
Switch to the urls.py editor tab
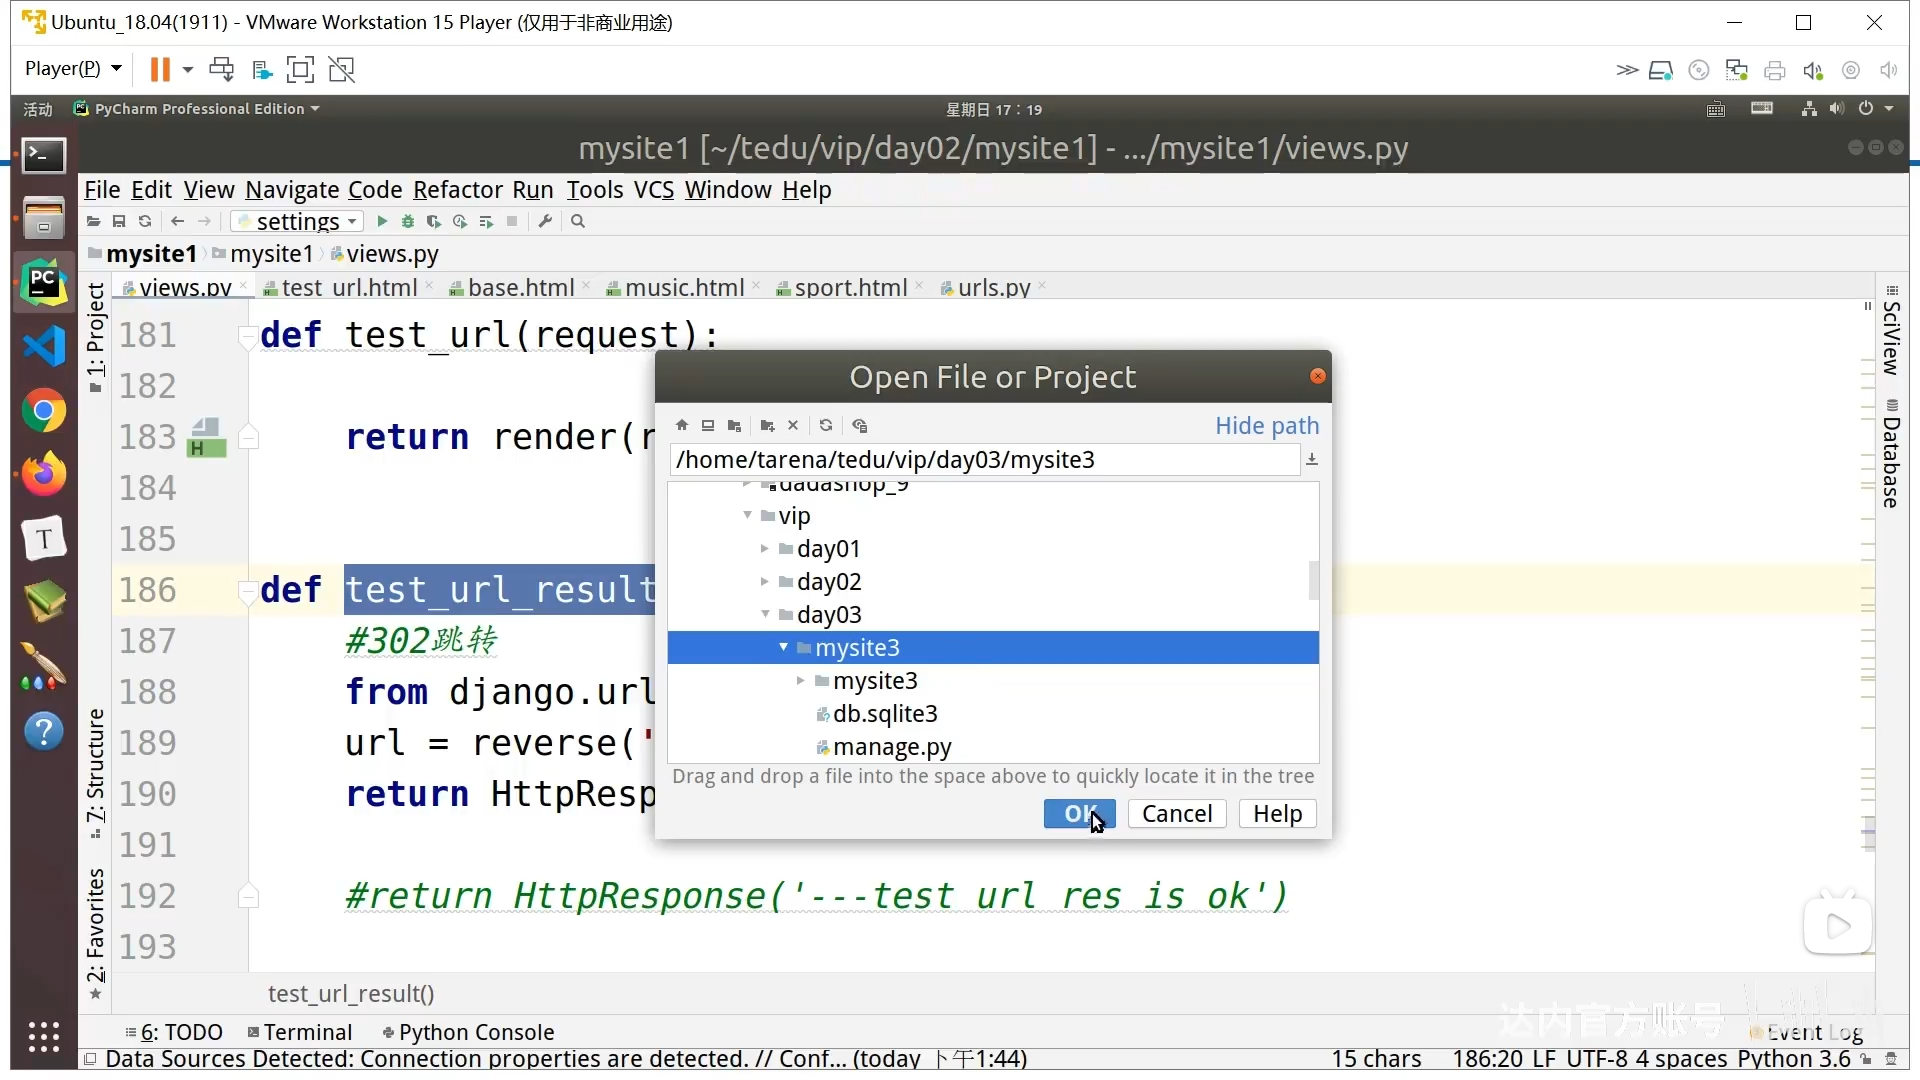click(993, 288)
